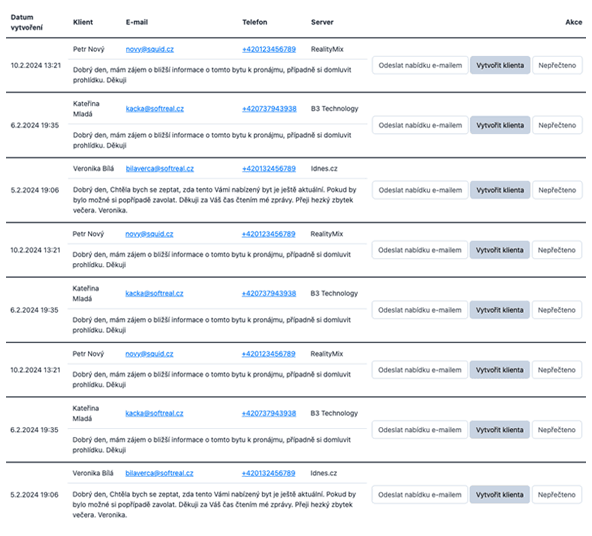The width and height of the screenshot is (592, 536).
Task: Toggle 'Nepřečteno' for first Kateřina Mladá entry
Action: click(557, 125)
